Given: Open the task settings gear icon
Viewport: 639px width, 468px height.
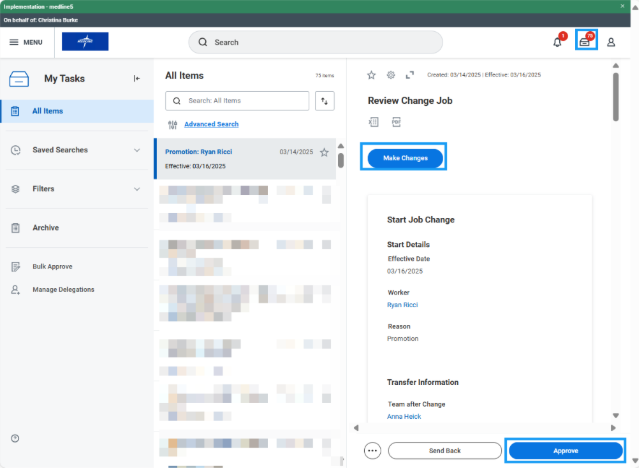Looking at the screenshot, I should pyautogui.click(x=391, y=74).
